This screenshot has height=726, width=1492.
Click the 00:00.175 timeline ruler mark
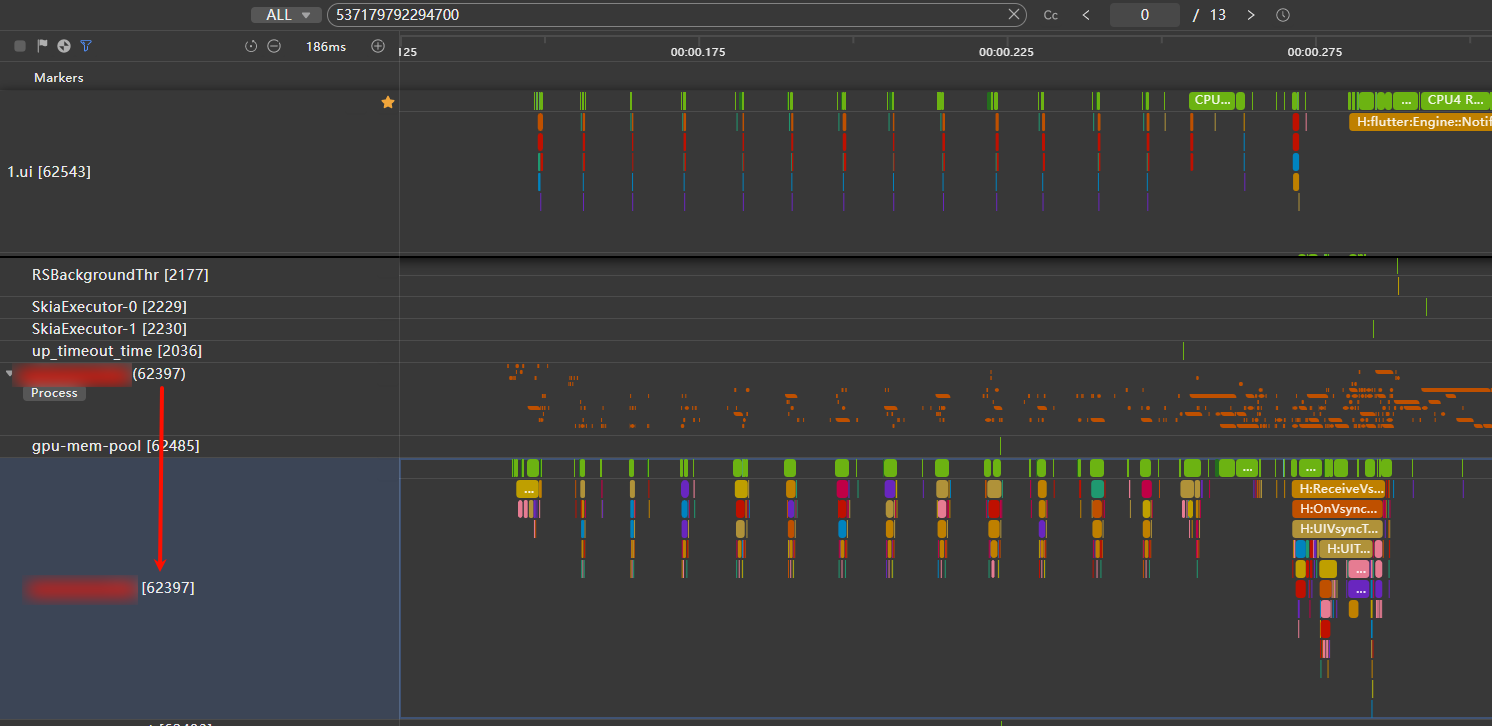698,52
